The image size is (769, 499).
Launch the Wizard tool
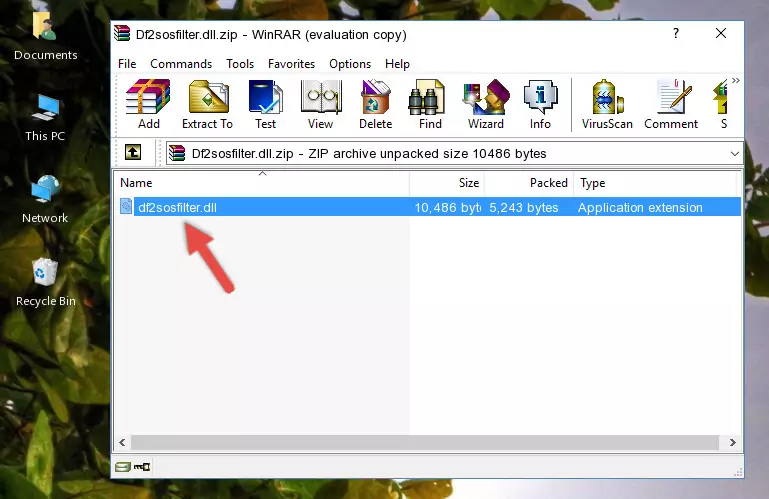click(x=486, y=104)
